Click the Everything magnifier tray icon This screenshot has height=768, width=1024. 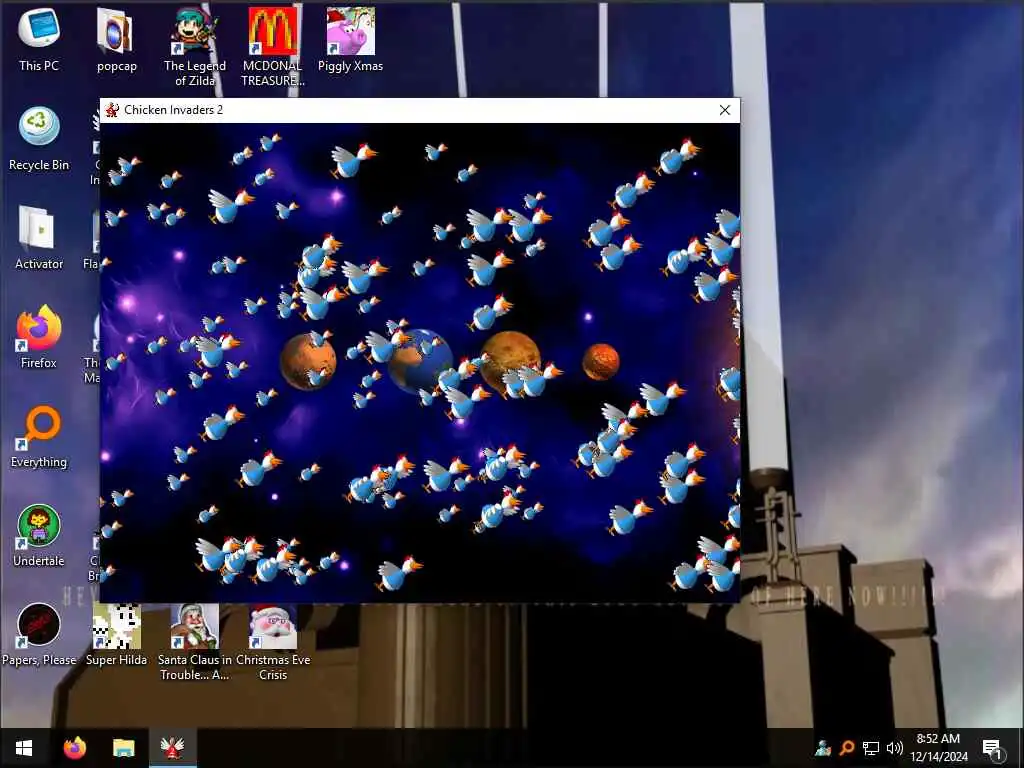coord(847,748)
